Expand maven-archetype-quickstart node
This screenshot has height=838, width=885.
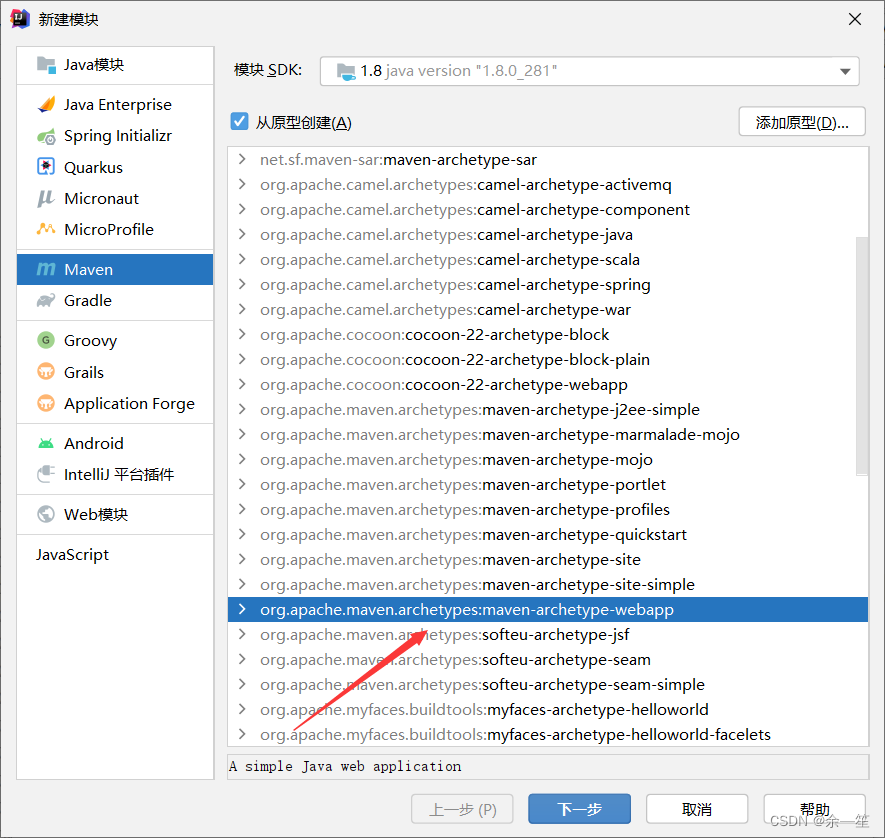(242, 534)
